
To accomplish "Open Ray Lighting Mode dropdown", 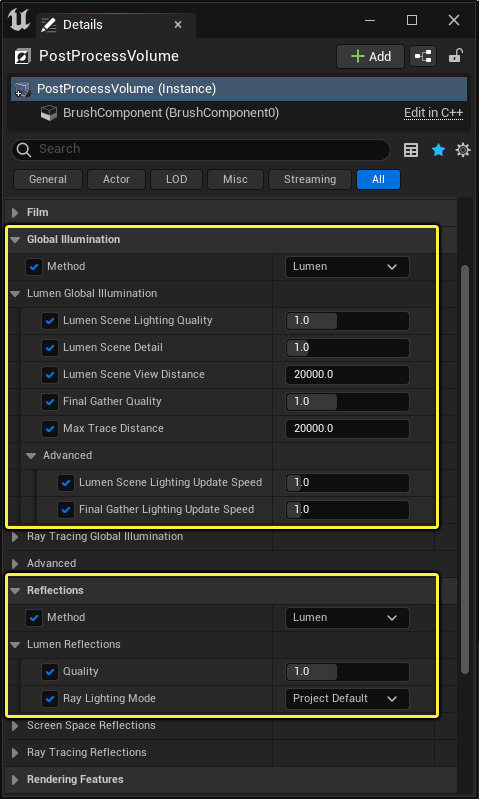I will (347, 699).
